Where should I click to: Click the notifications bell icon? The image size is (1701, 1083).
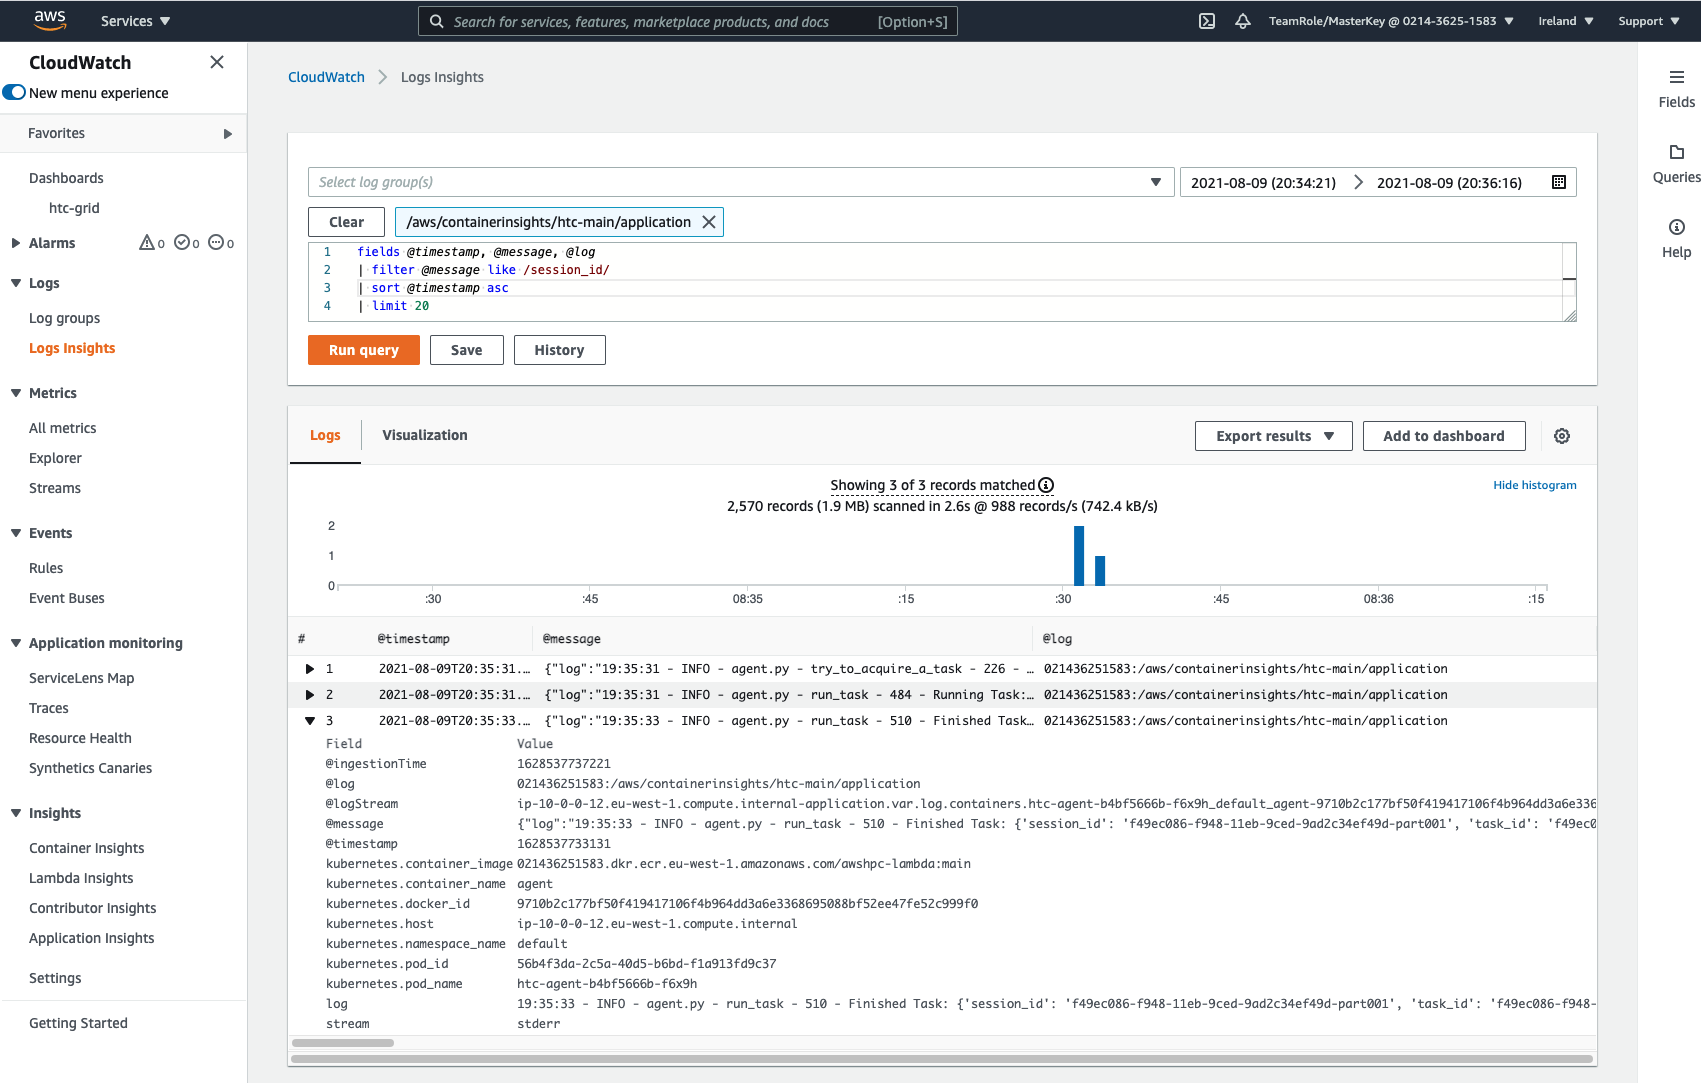(x=1243, y=21)
